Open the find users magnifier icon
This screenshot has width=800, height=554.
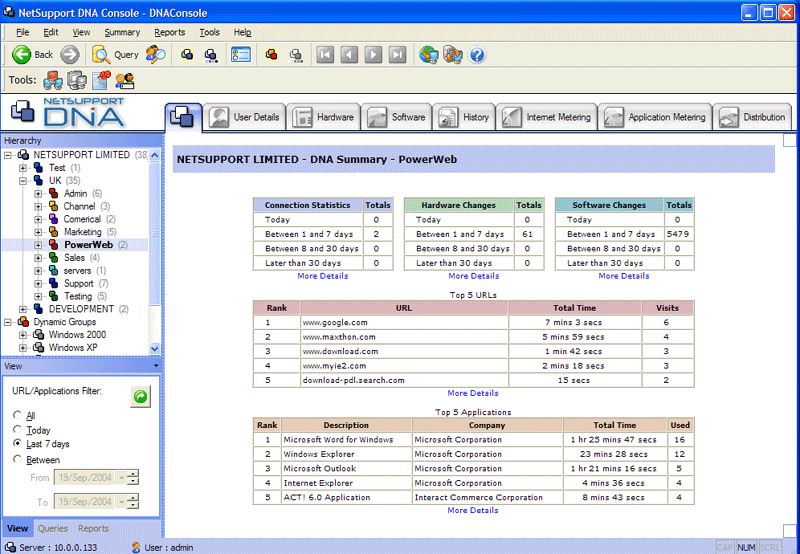tap(156, 55)
